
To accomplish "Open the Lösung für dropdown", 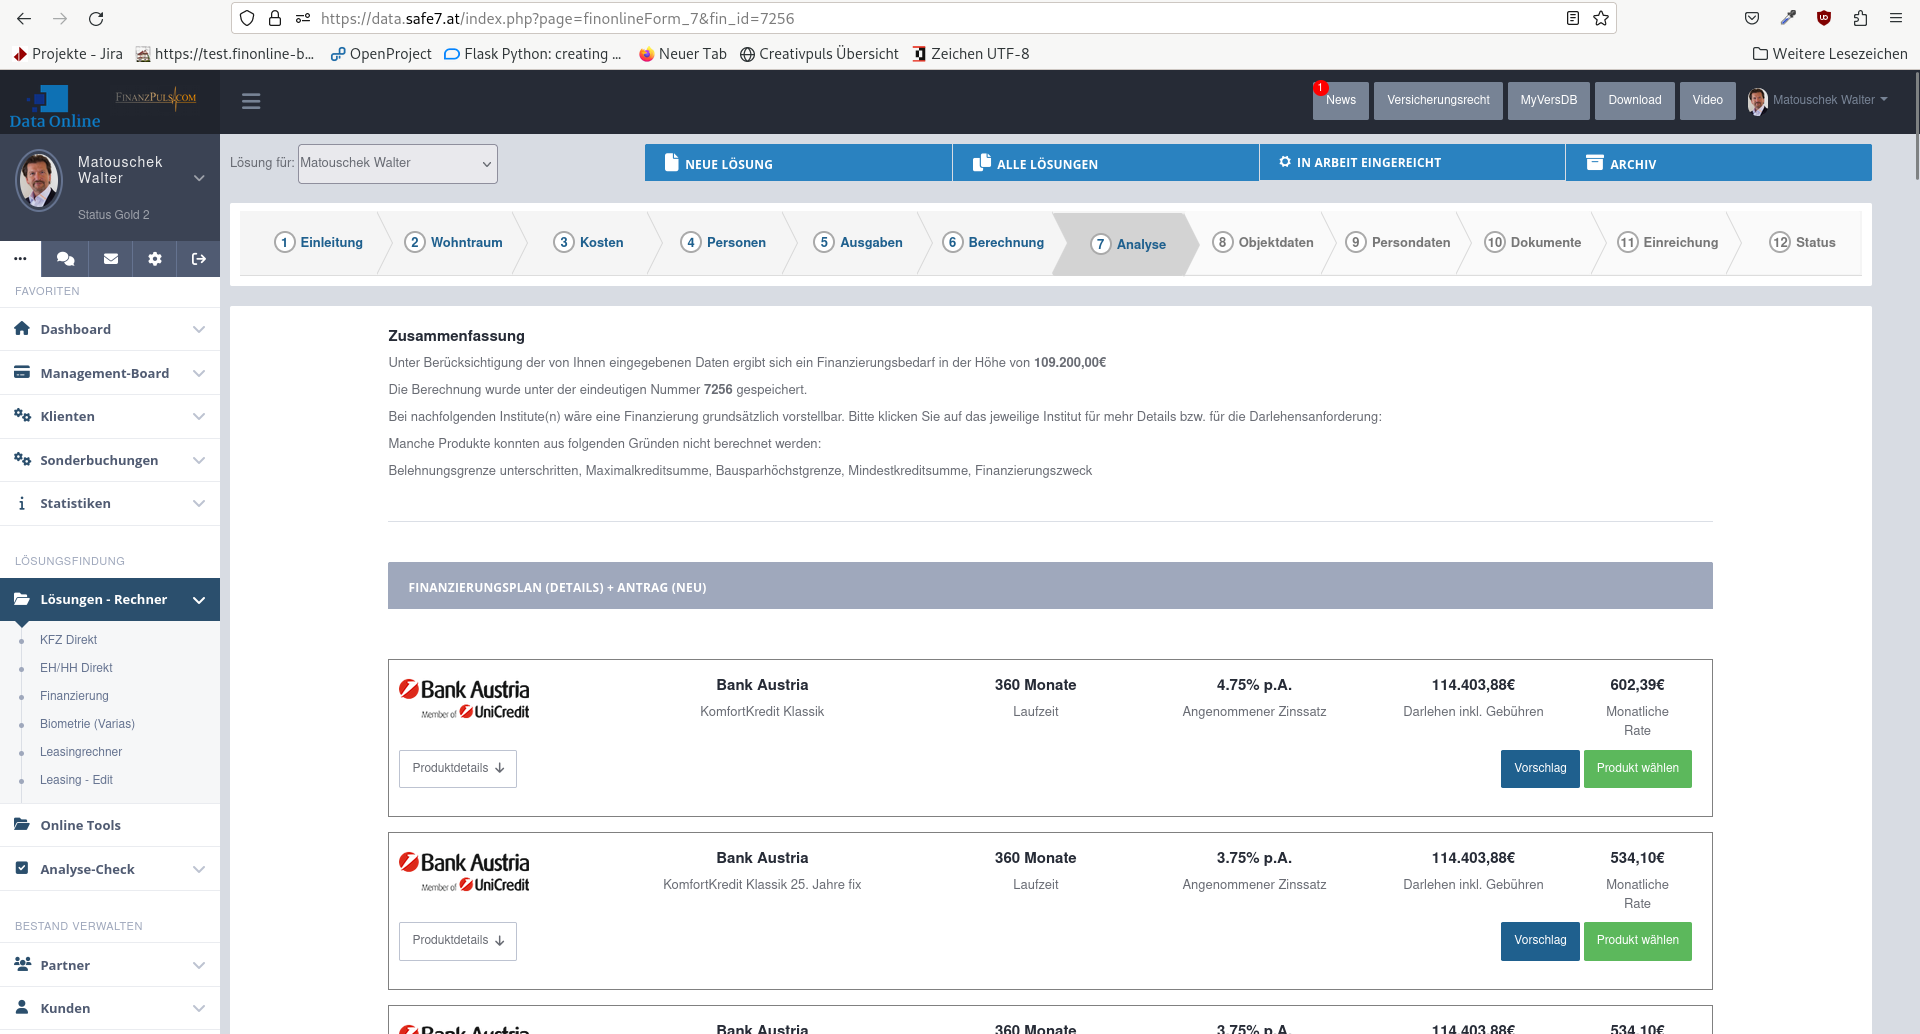I will tap(397, 163).
